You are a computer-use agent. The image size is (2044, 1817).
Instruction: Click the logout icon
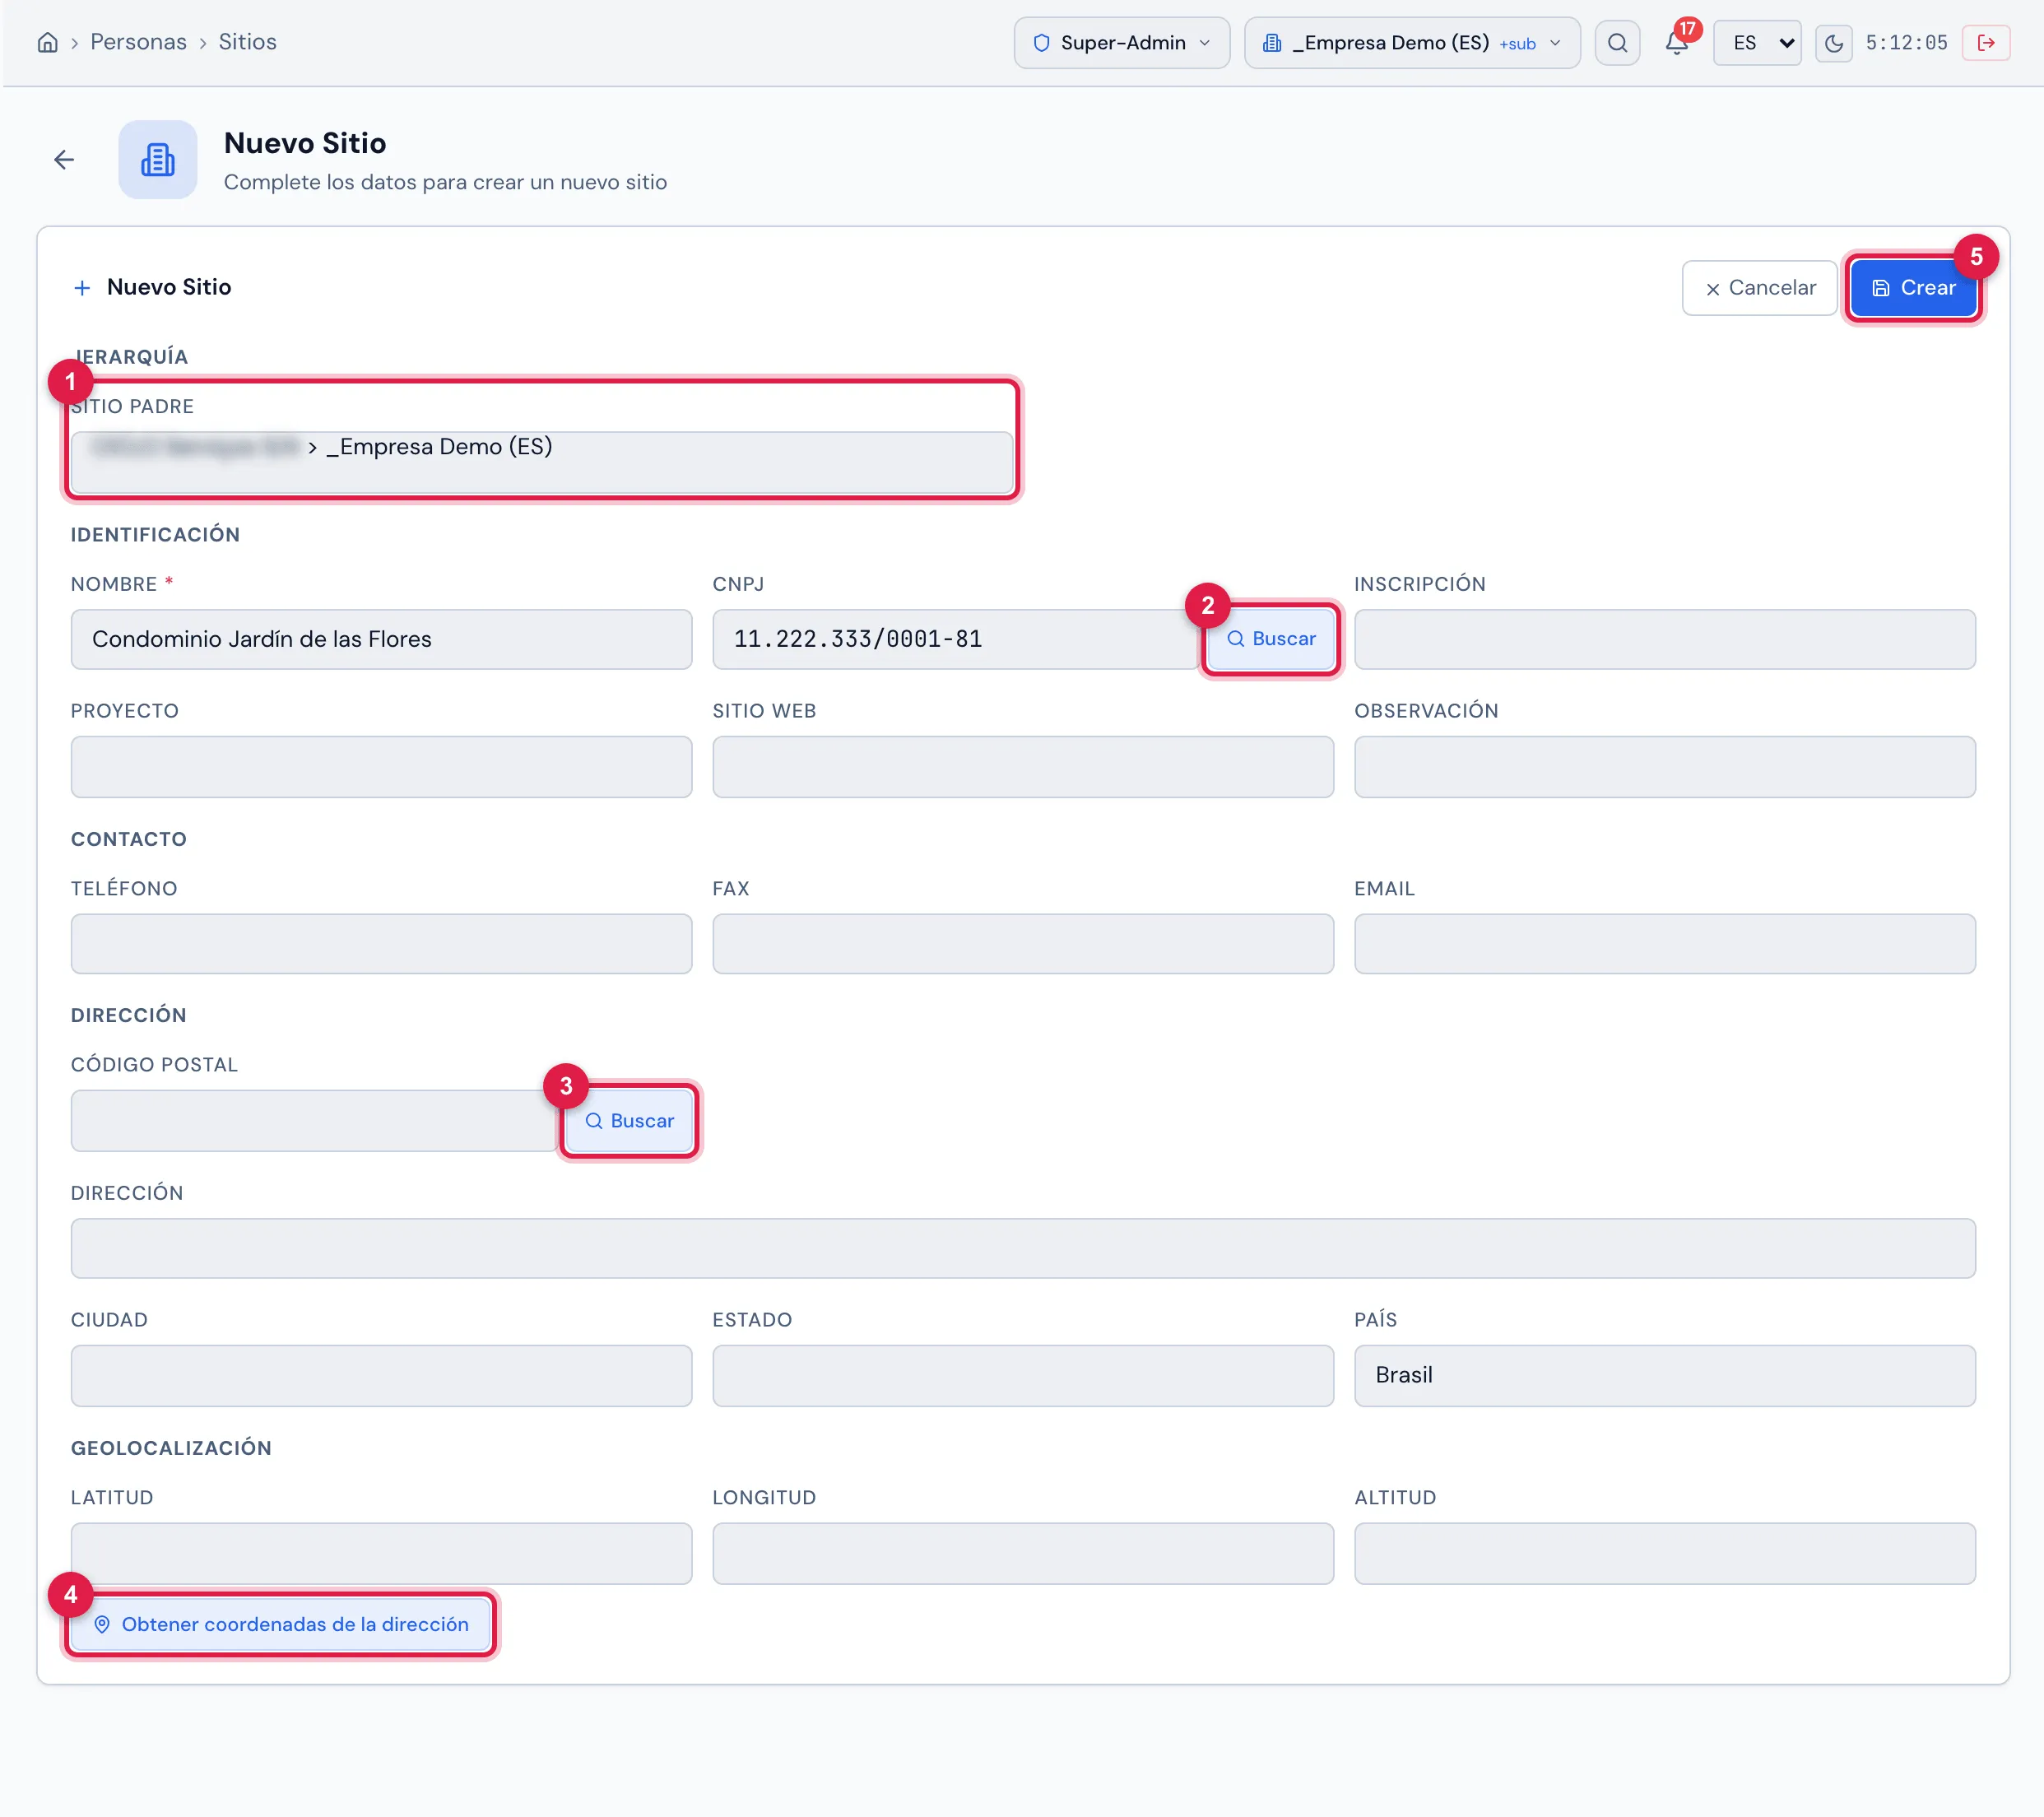coord(1986,43)
